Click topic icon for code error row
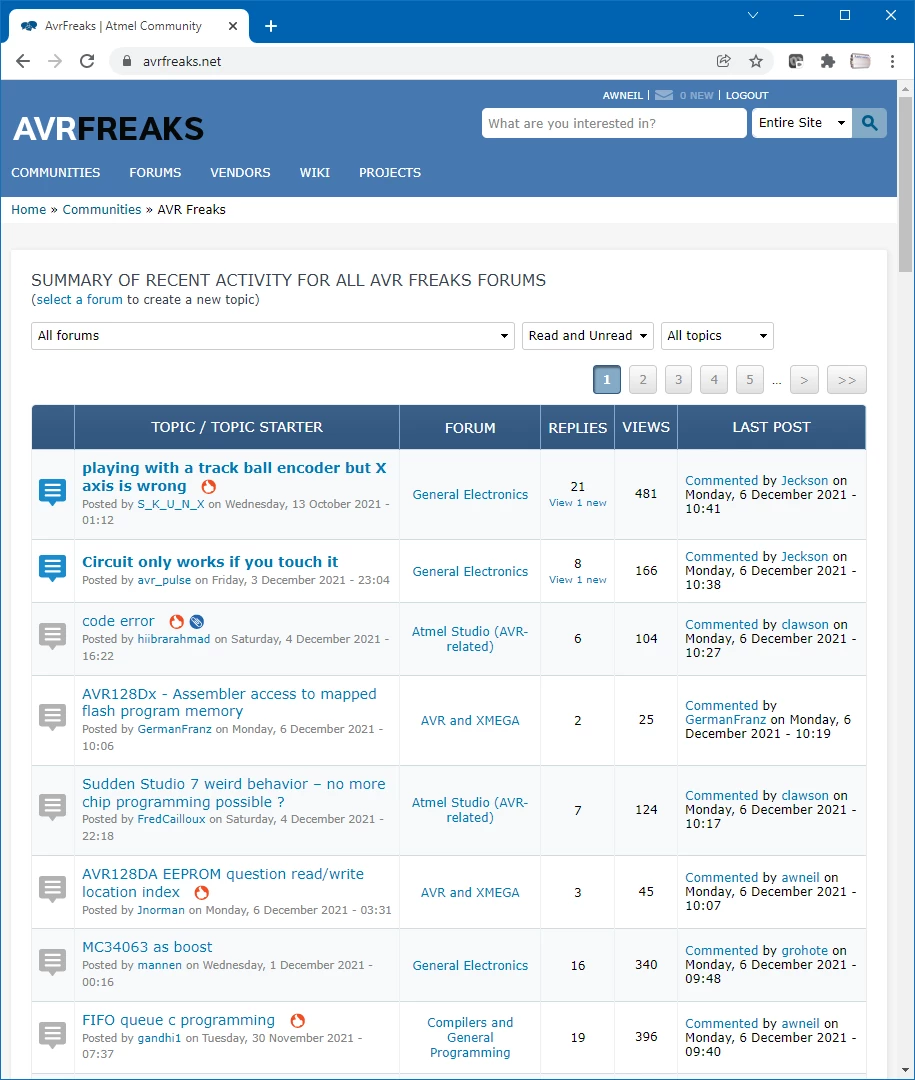915x1080 pixels. pyautogui.click(x=53, y=636)
